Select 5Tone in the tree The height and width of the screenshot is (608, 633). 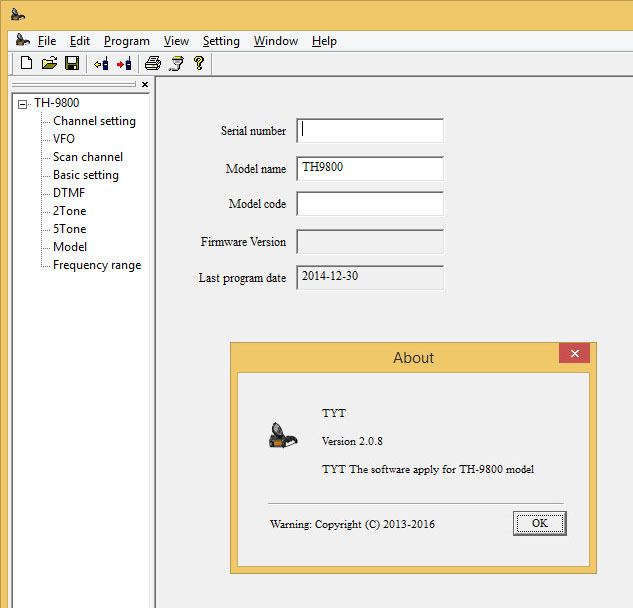[x=69, y=229]
